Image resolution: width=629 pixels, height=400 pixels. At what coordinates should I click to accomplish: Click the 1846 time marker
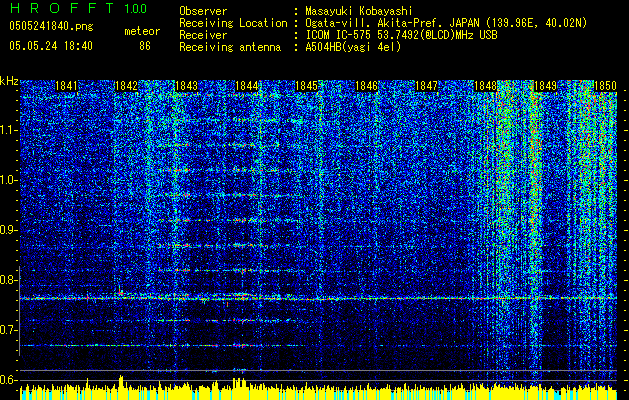(367, 86)
